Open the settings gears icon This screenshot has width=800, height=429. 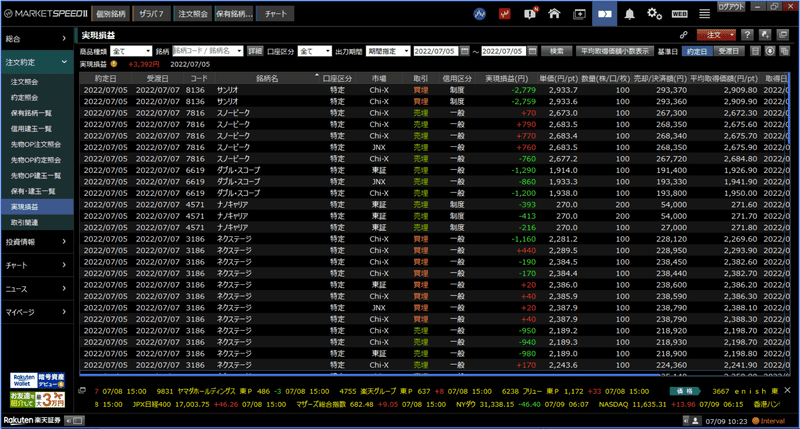click(654, 14)
